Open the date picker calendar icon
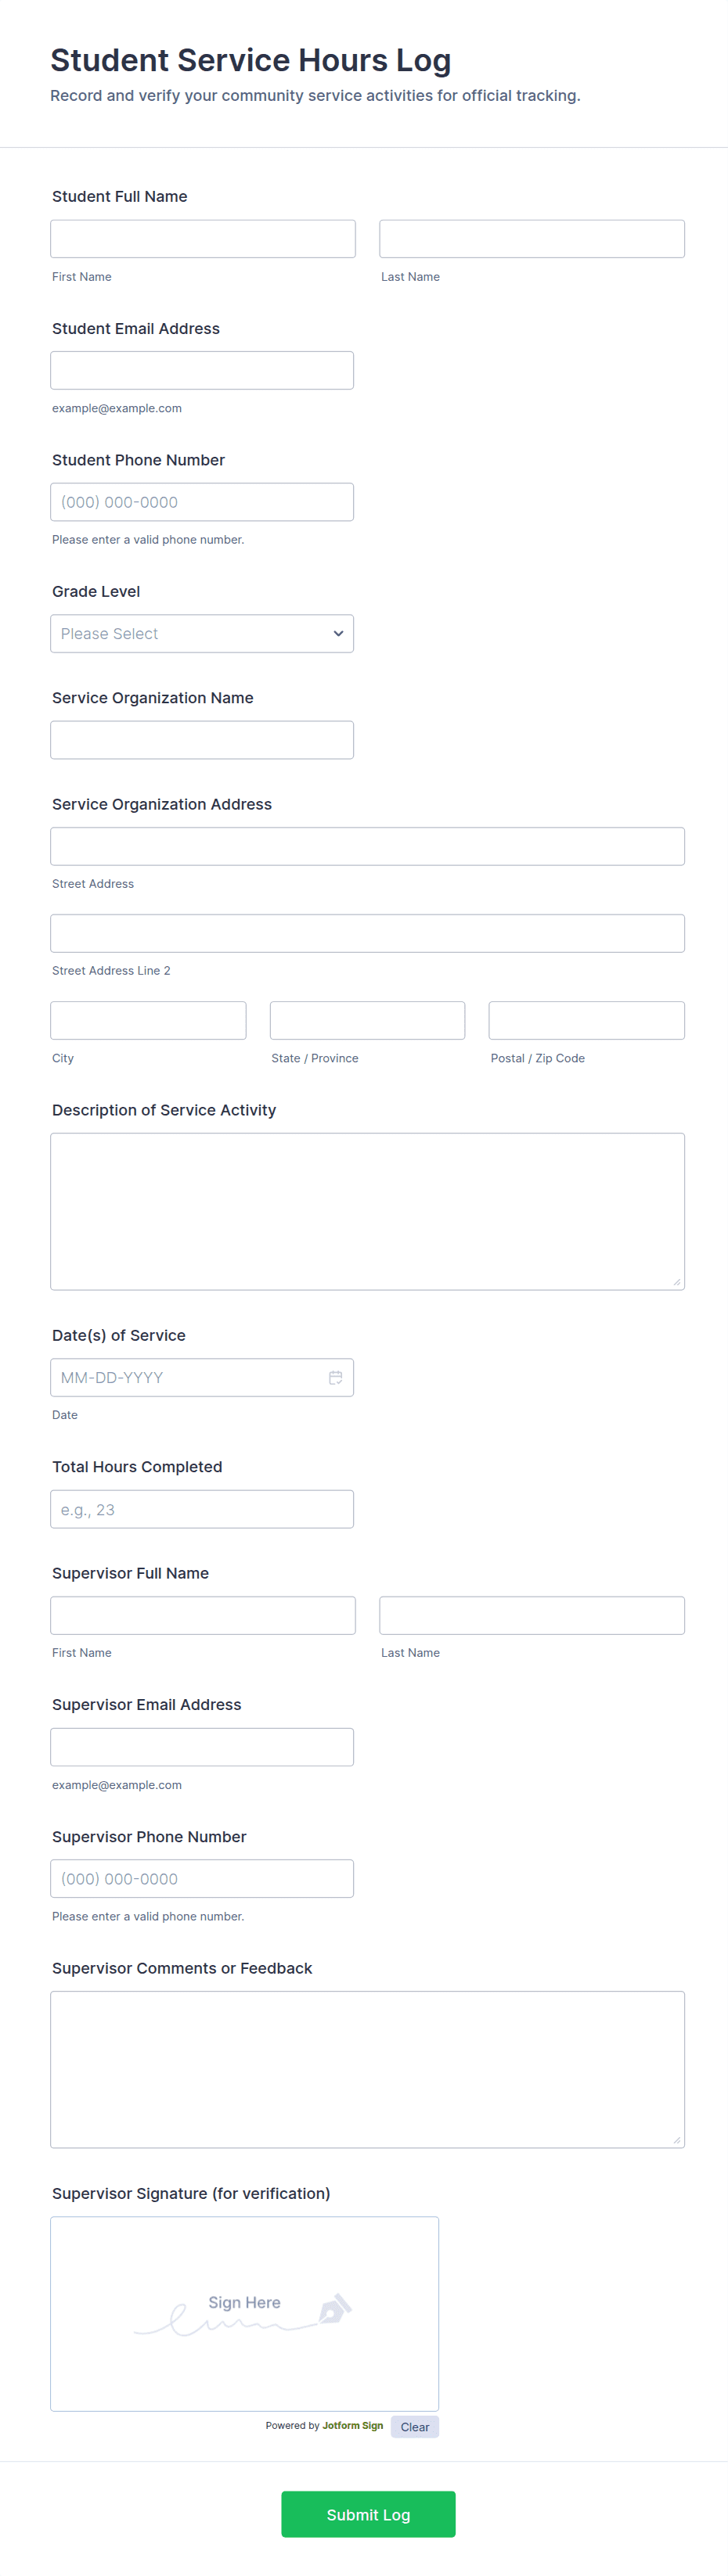728x2576 pixels. [336, 1377]
